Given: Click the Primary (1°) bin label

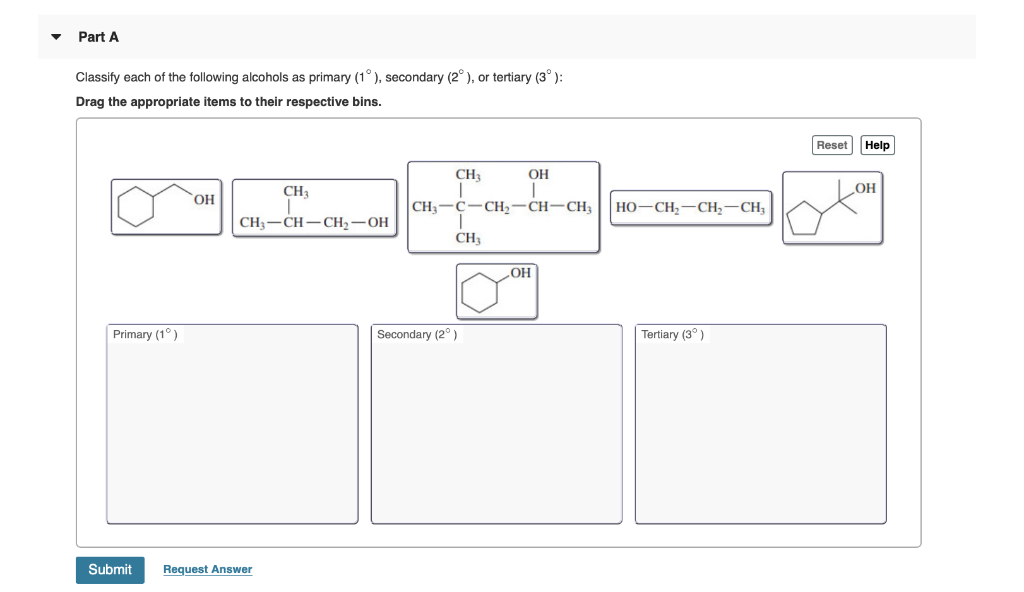Looking at the screenshot, I should [x=143, y=334].
